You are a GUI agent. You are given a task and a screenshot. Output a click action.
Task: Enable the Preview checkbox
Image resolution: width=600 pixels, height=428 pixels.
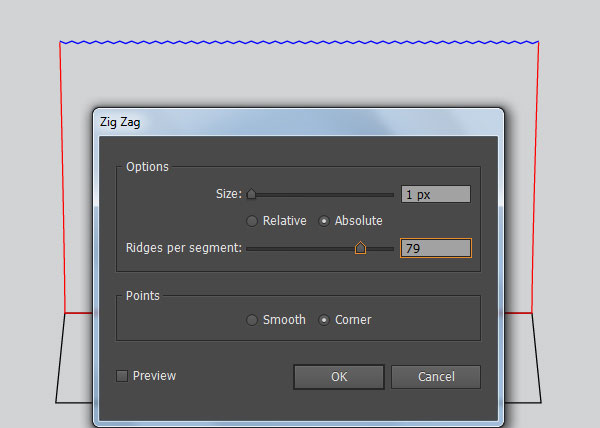pyautogui.click(x=122, y=376)
